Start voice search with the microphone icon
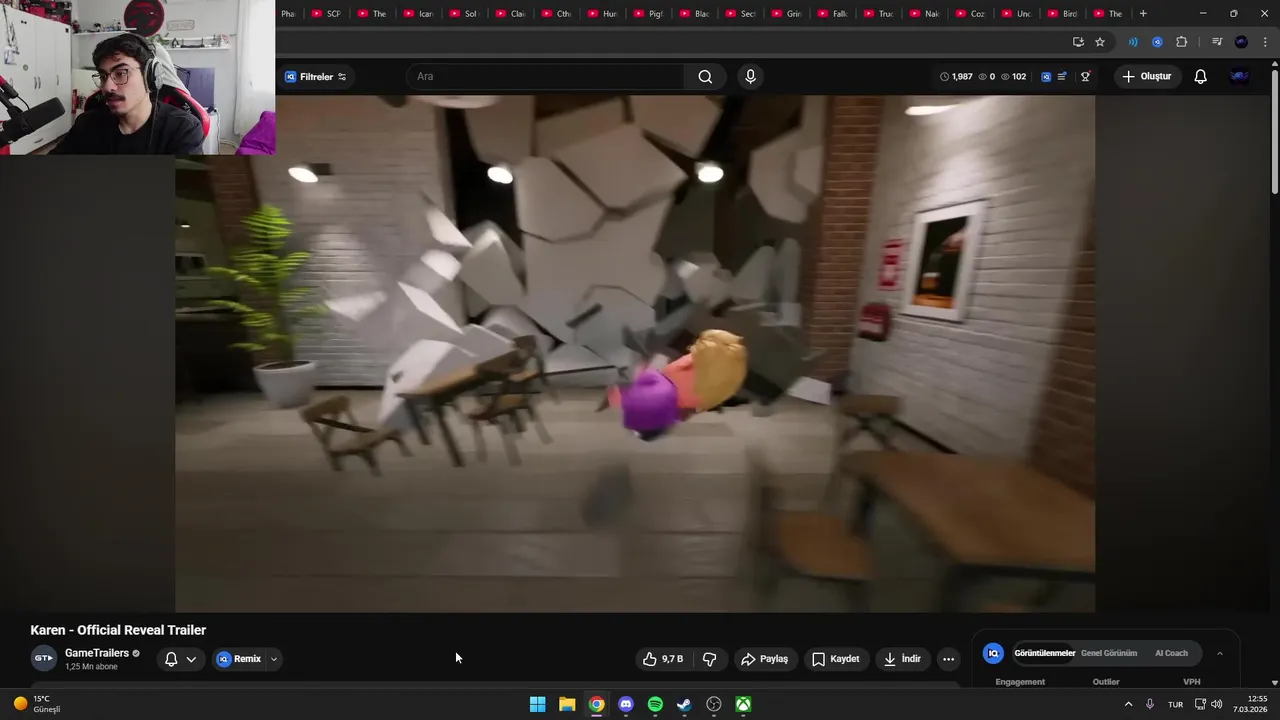1280x720 pixels. pos(750,77)
